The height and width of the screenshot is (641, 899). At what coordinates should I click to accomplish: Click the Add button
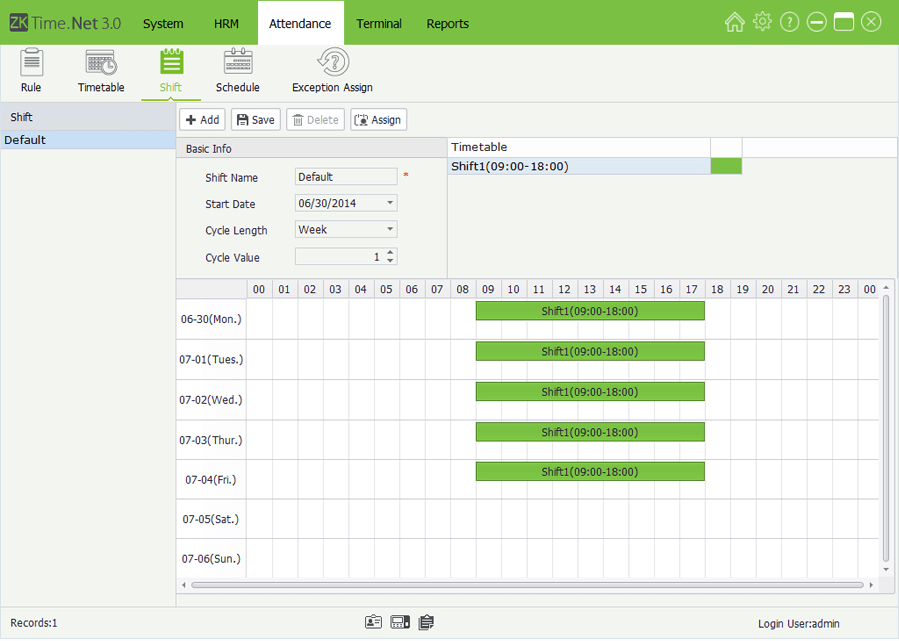202,120
